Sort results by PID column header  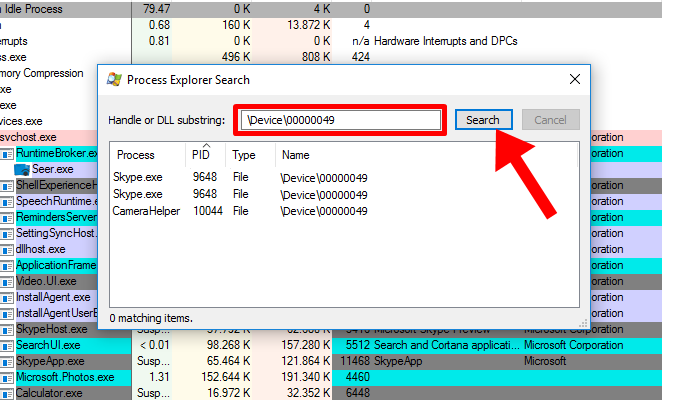click(x=200, y=155)
